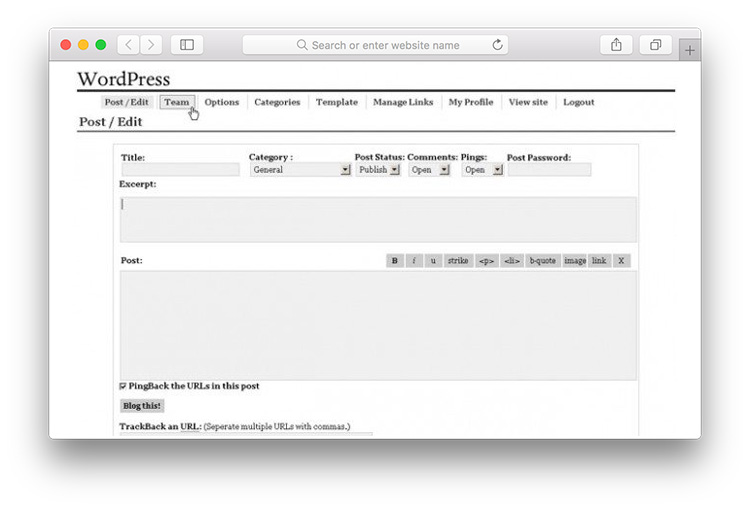Open the Template menu tab
The image size is (750, 509).
[x=337, y=102]
